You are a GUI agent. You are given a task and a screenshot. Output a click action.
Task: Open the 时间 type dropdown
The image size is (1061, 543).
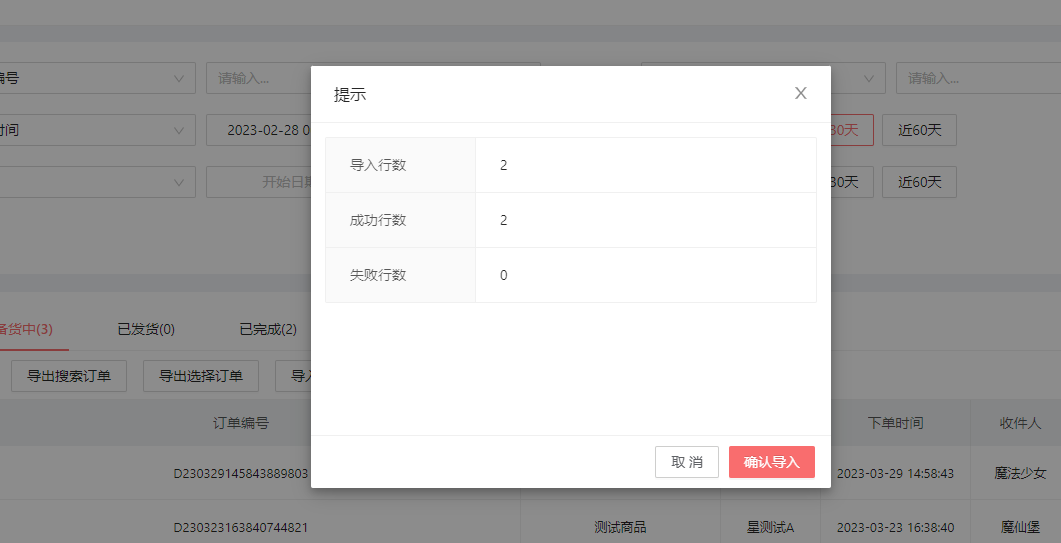tap(97, 130)
